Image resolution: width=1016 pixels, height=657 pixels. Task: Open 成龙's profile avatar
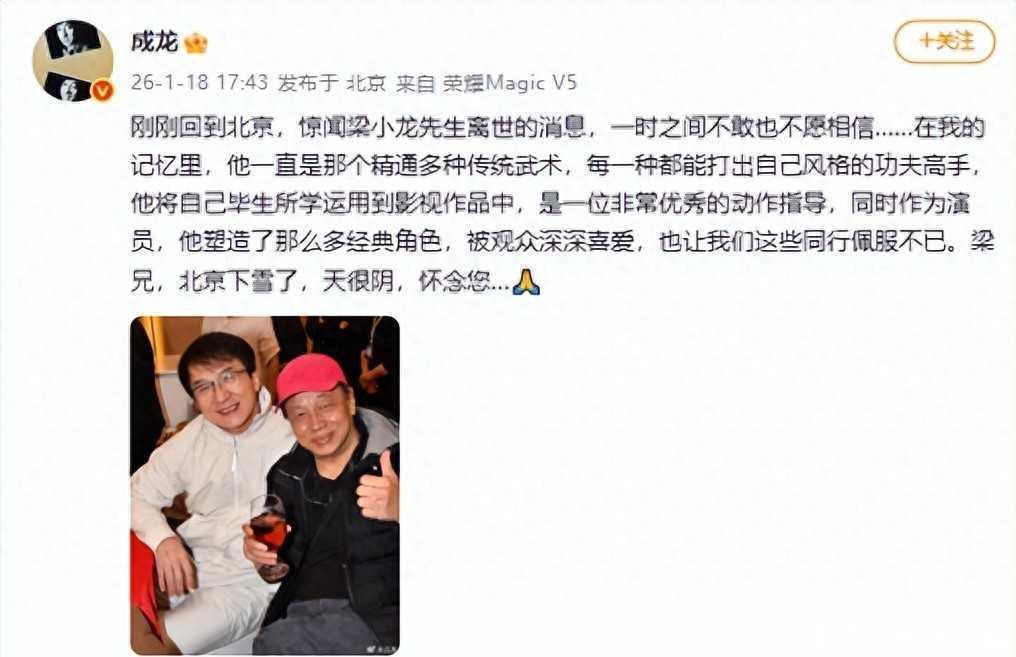coord(73,61)
